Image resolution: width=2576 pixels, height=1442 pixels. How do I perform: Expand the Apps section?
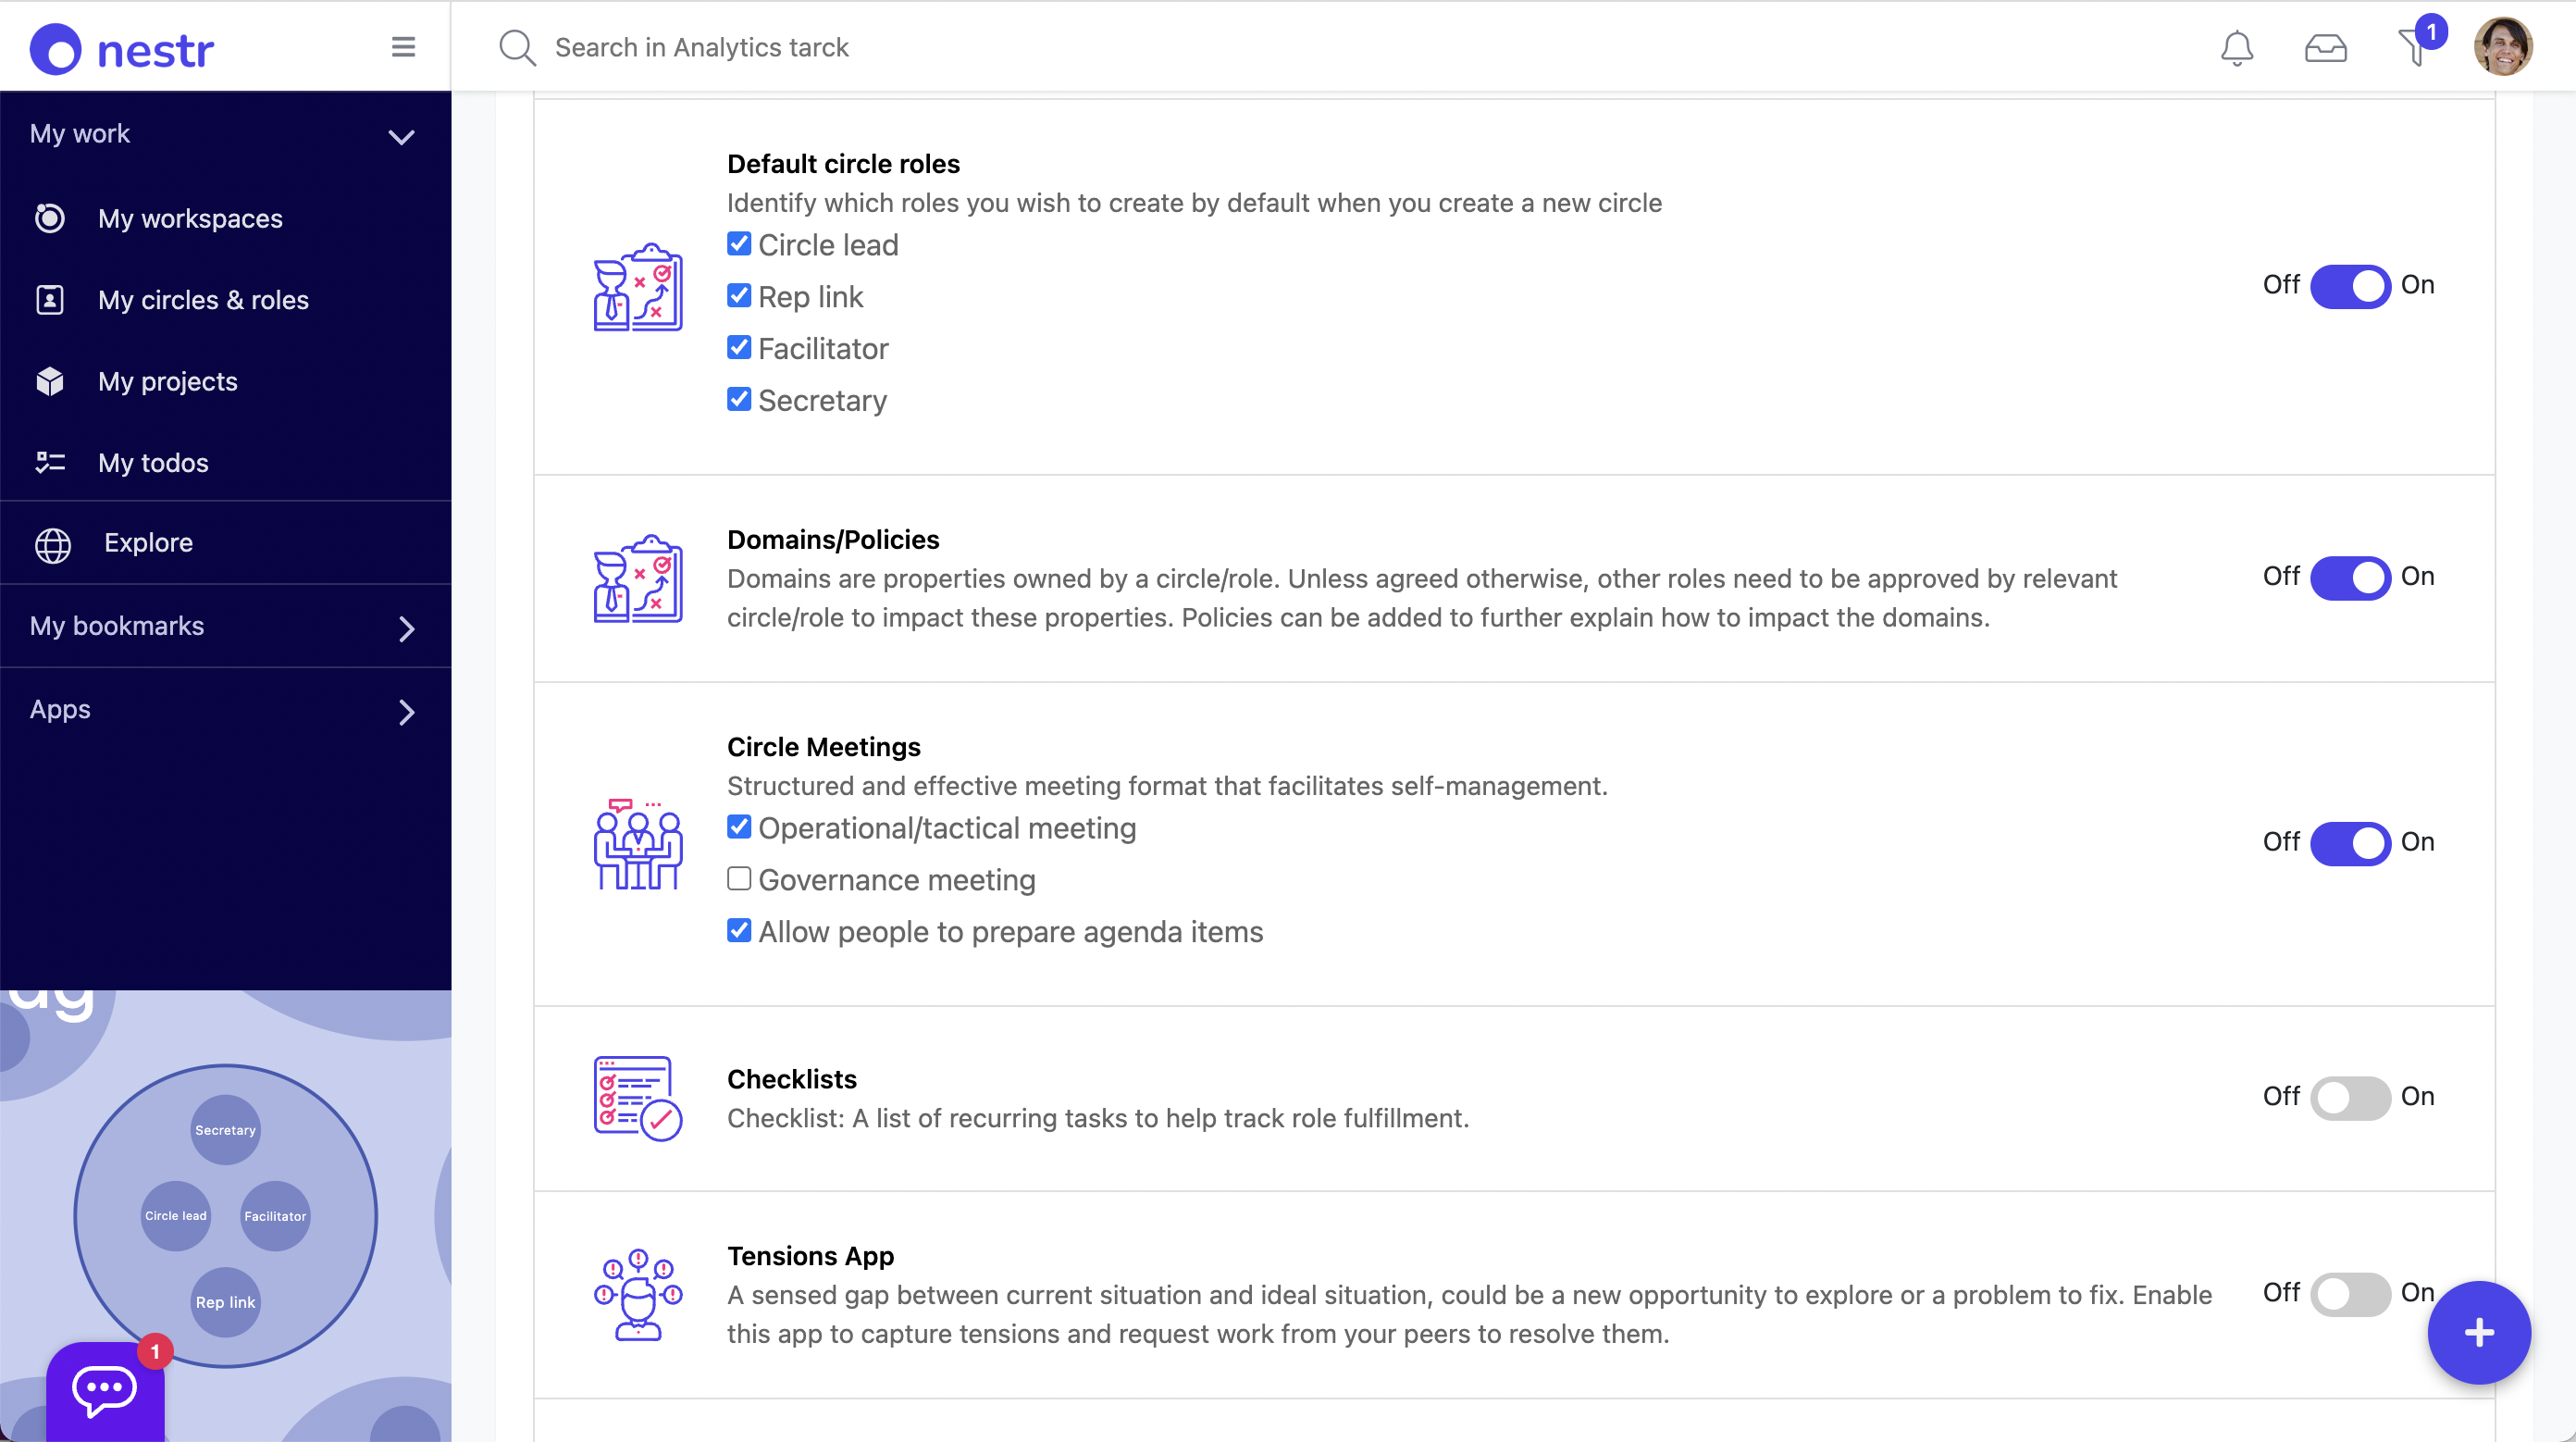pyautogui.click(x=405, y=711)
